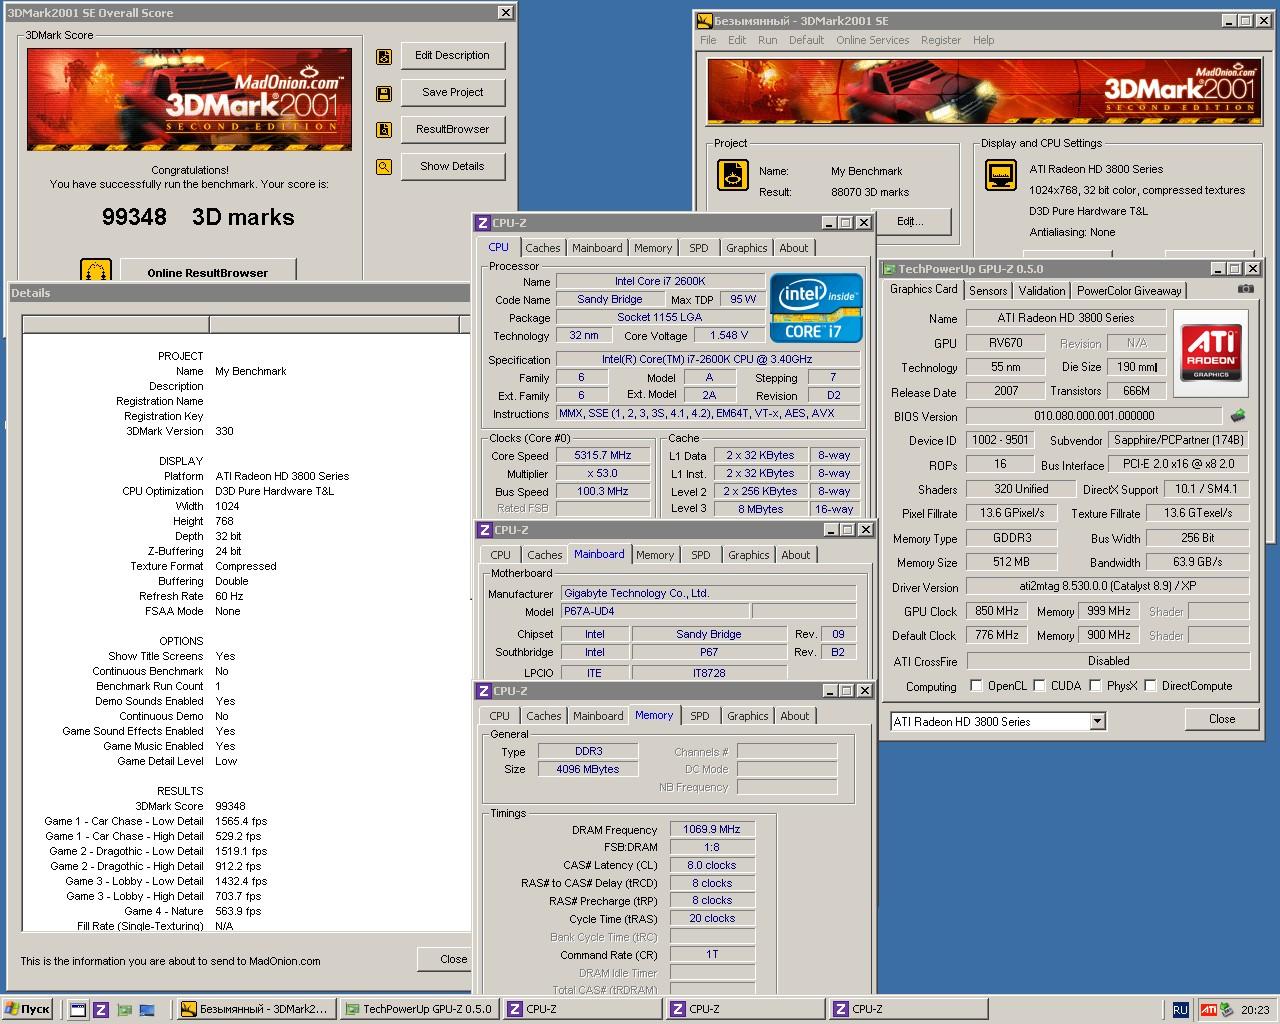Select the Caches tab in top CPU-Z window
Image resolution: width=1280 pixels, height=1024 pixels.
(543, 248)
